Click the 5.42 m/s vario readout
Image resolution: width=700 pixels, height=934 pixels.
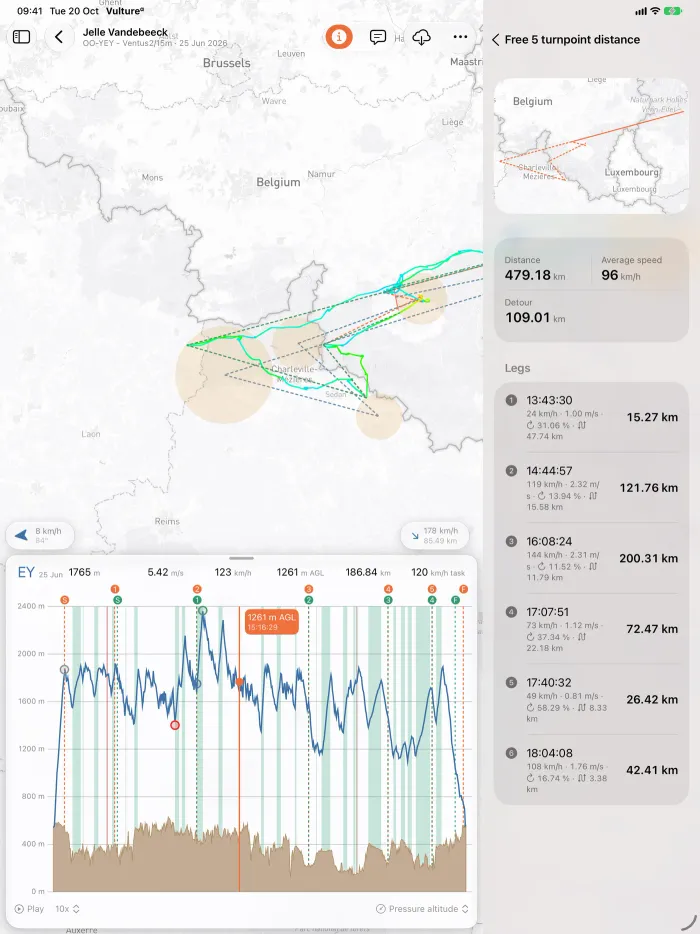point(166,572)
